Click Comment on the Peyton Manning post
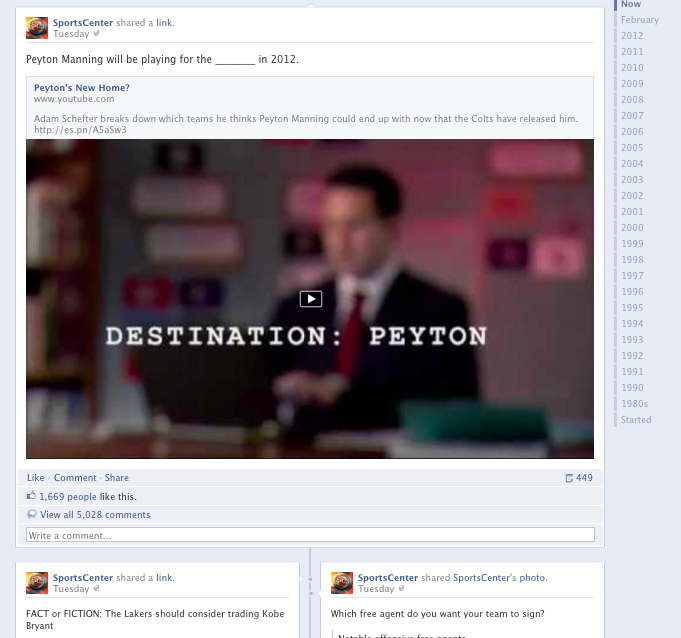This screenshot has width=681, height=638. [75, 478]
